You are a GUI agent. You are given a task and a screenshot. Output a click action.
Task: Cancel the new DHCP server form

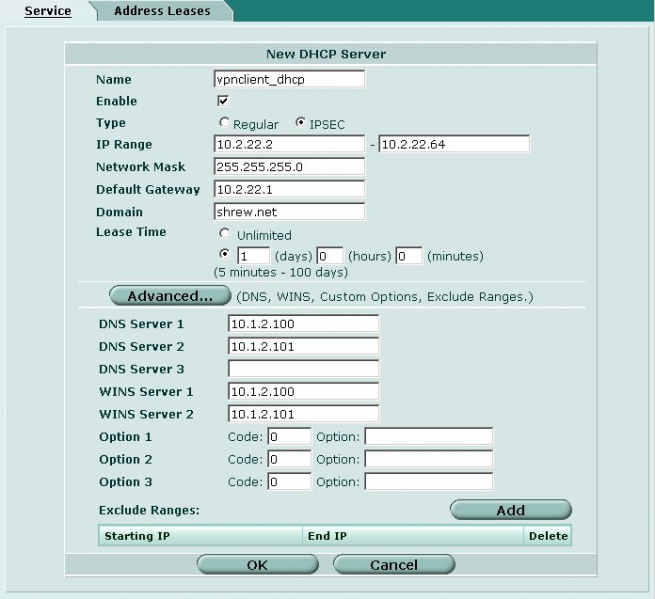coord(394,565)
